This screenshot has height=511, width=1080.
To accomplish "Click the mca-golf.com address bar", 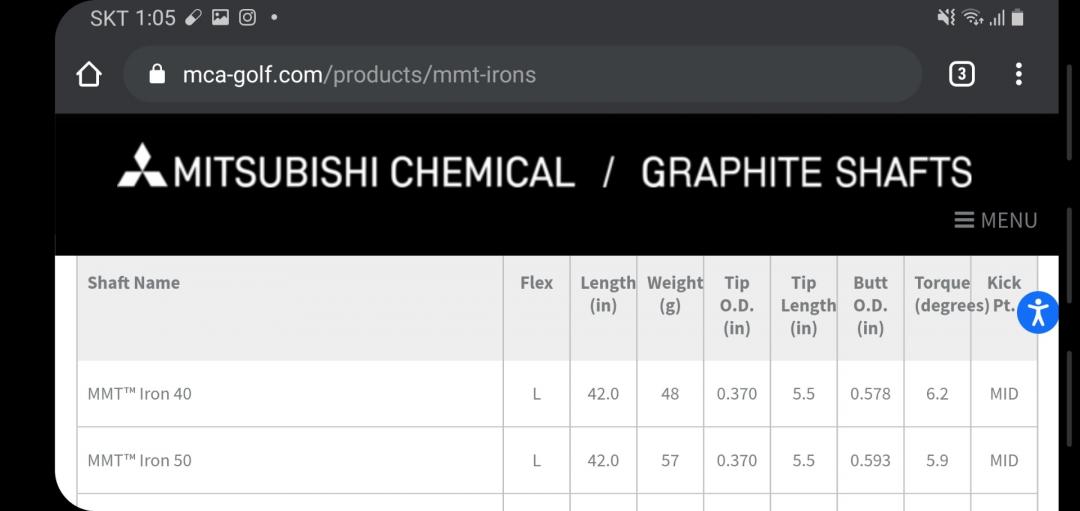I will 520,75.
